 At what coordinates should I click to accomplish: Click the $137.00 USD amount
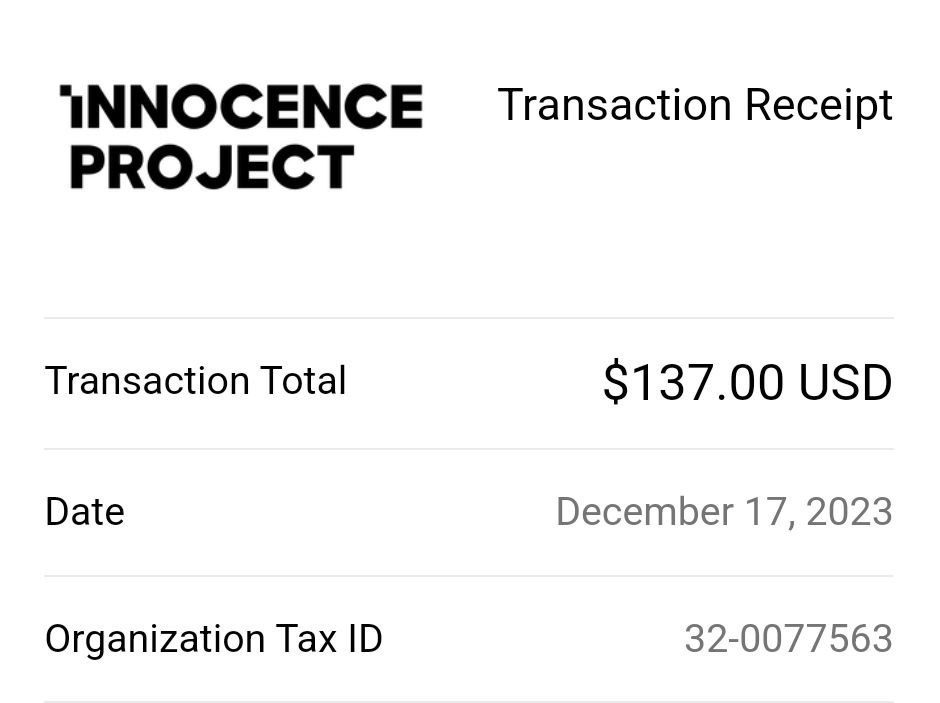tap(748, 382)
